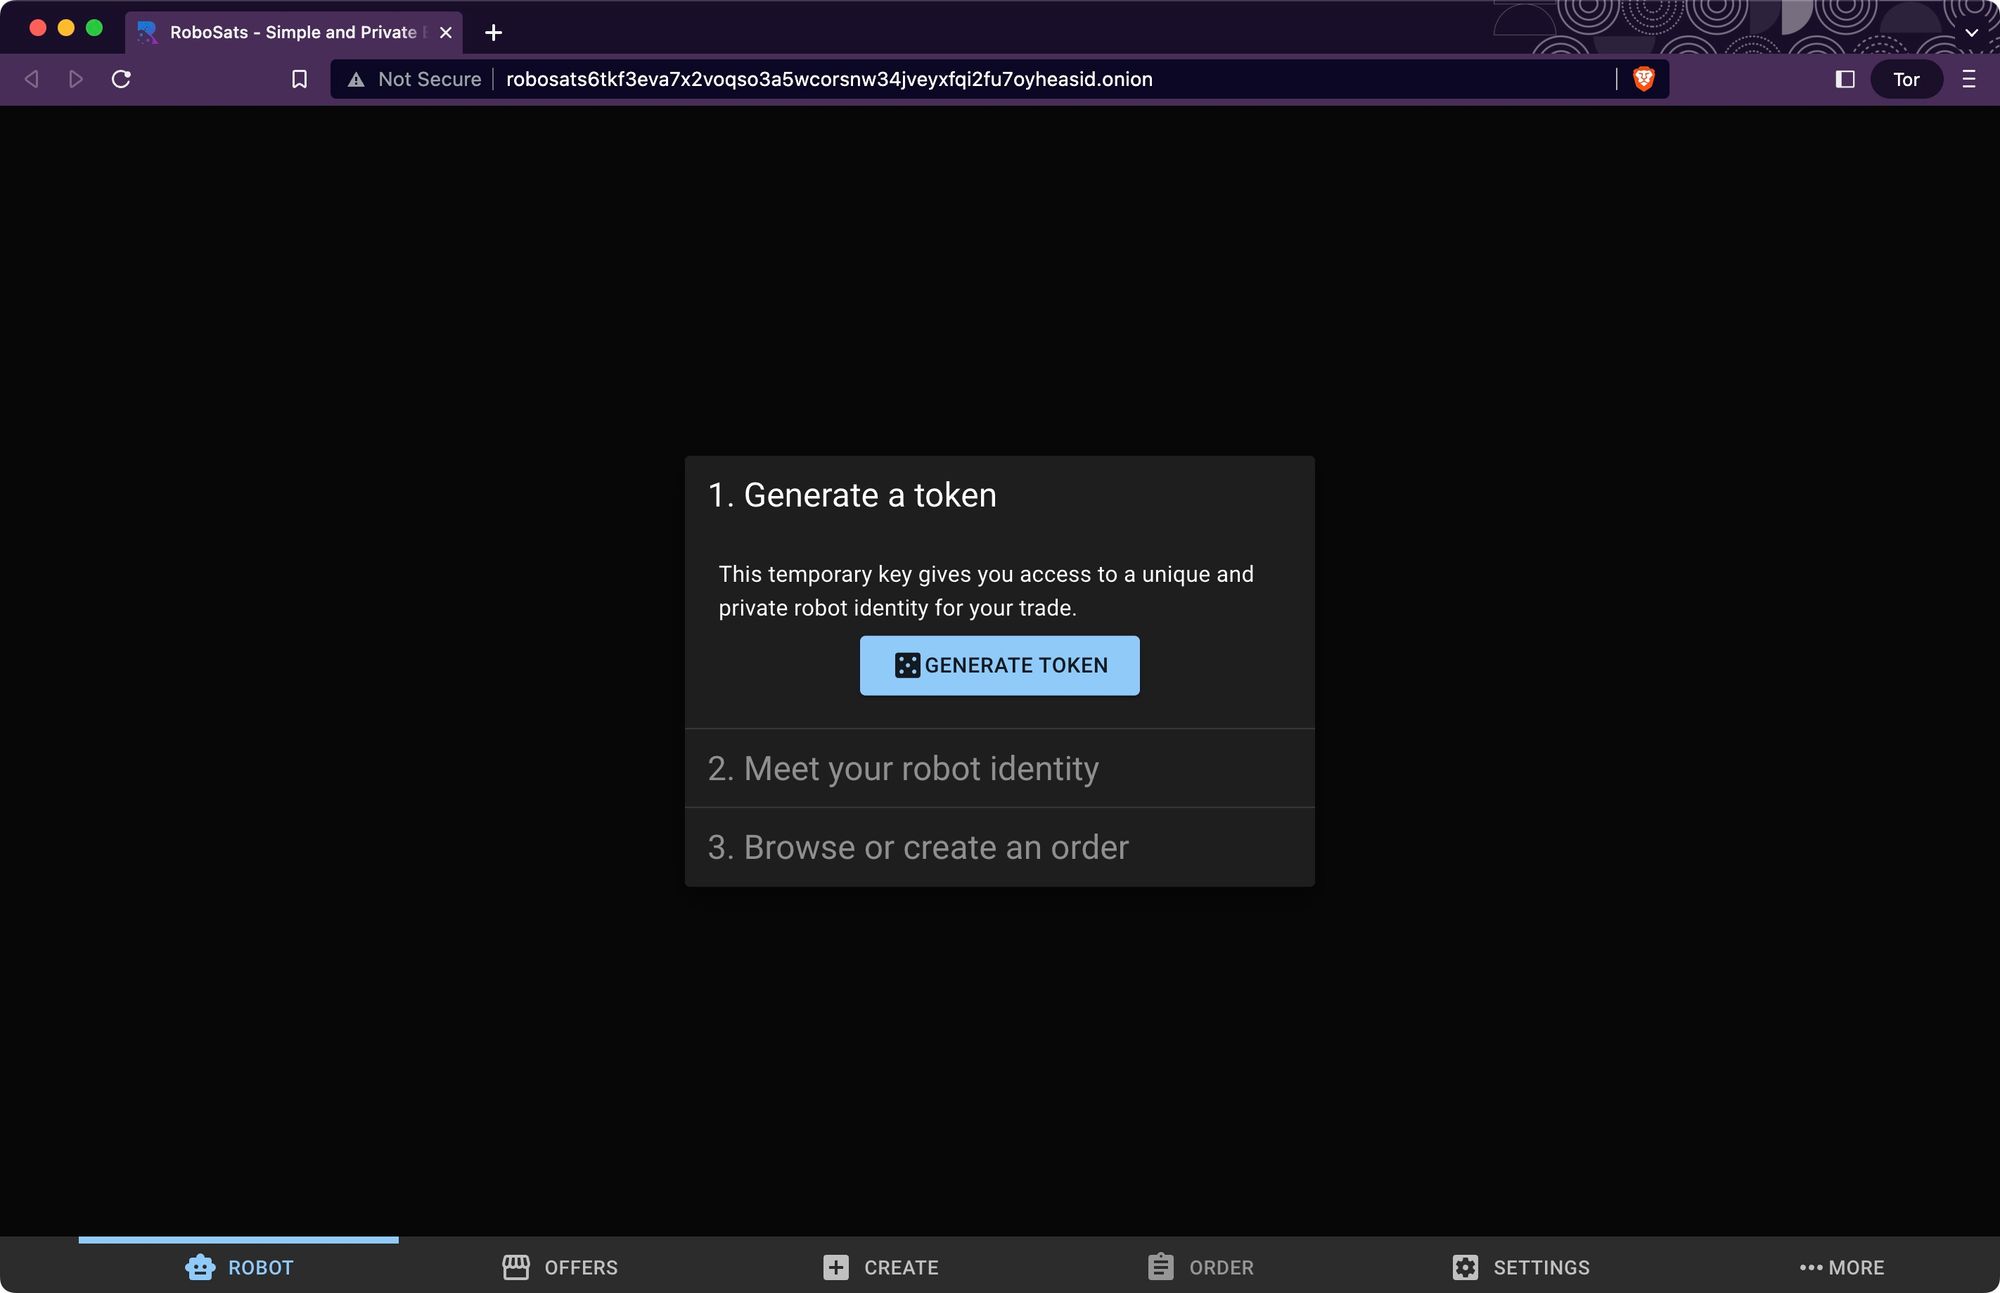
Task: Click the Tor indicator button
Action: click(1906, 79)
